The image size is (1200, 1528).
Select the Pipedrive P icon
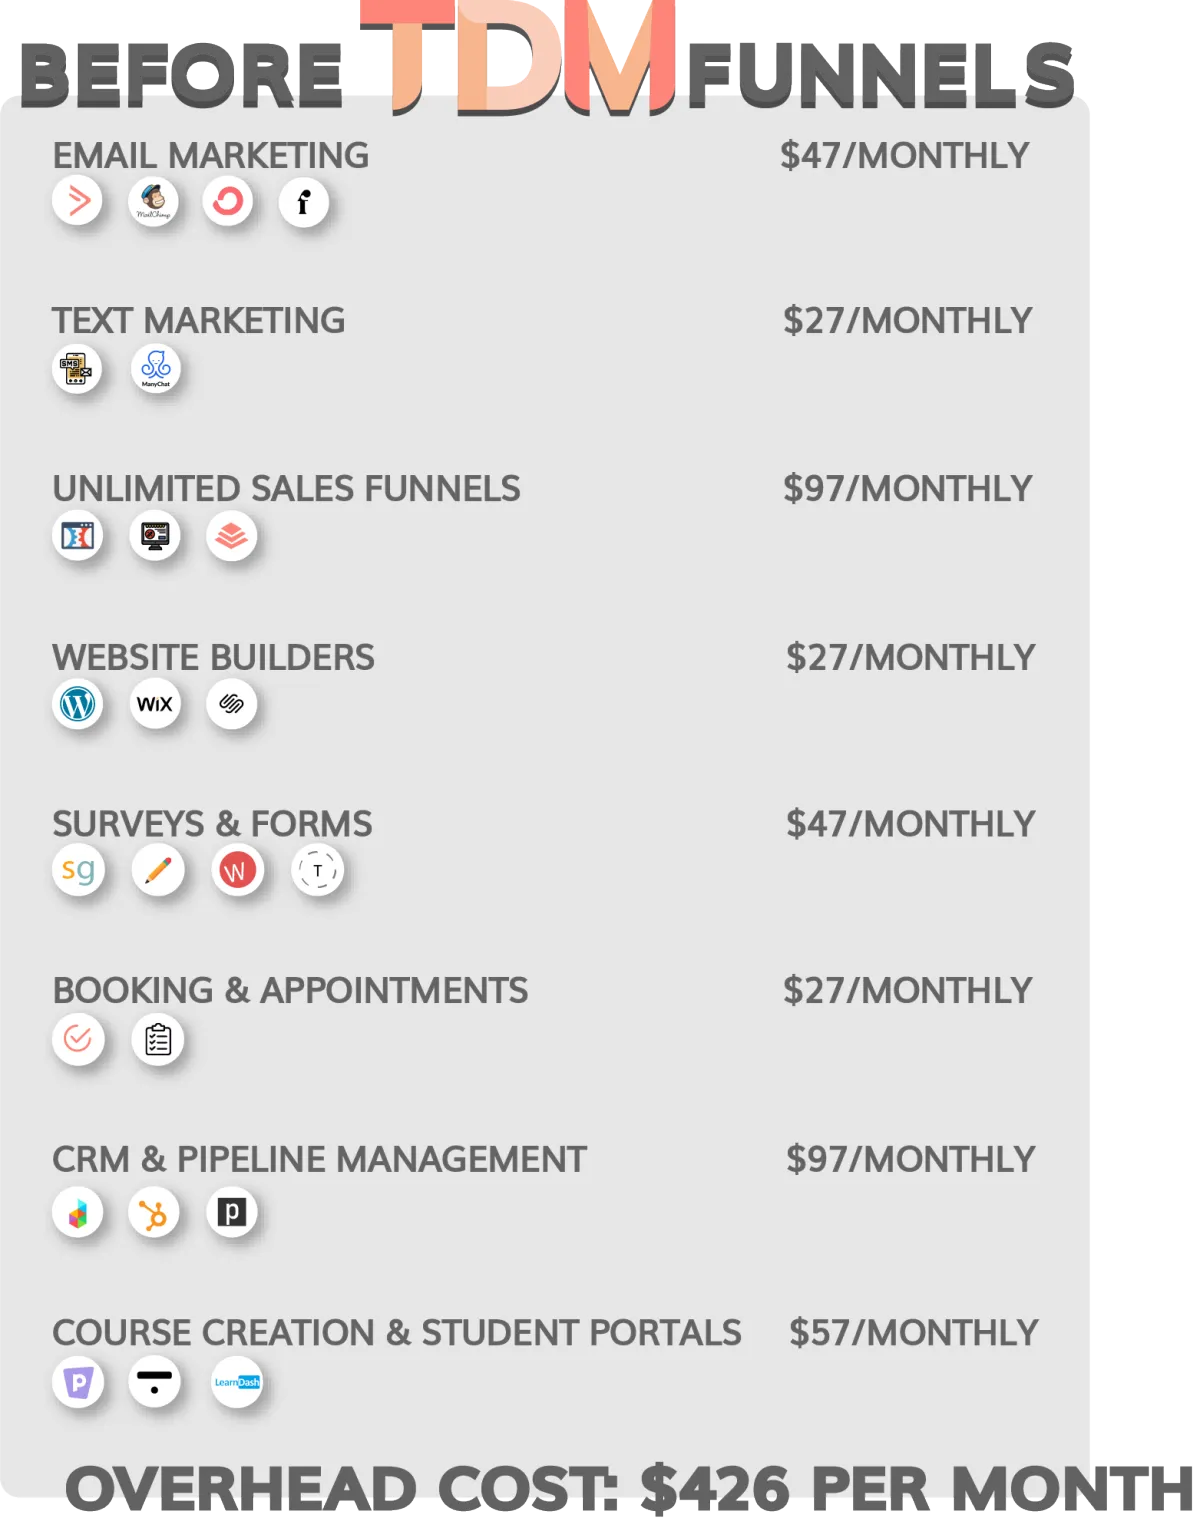click(x=232, y=1212)
